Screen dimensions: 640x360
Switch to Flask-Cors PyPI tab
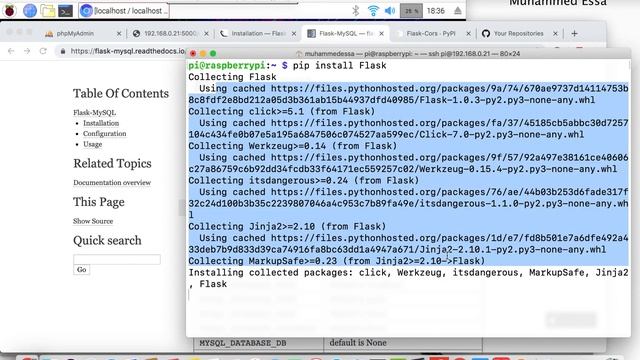point(431,33)
